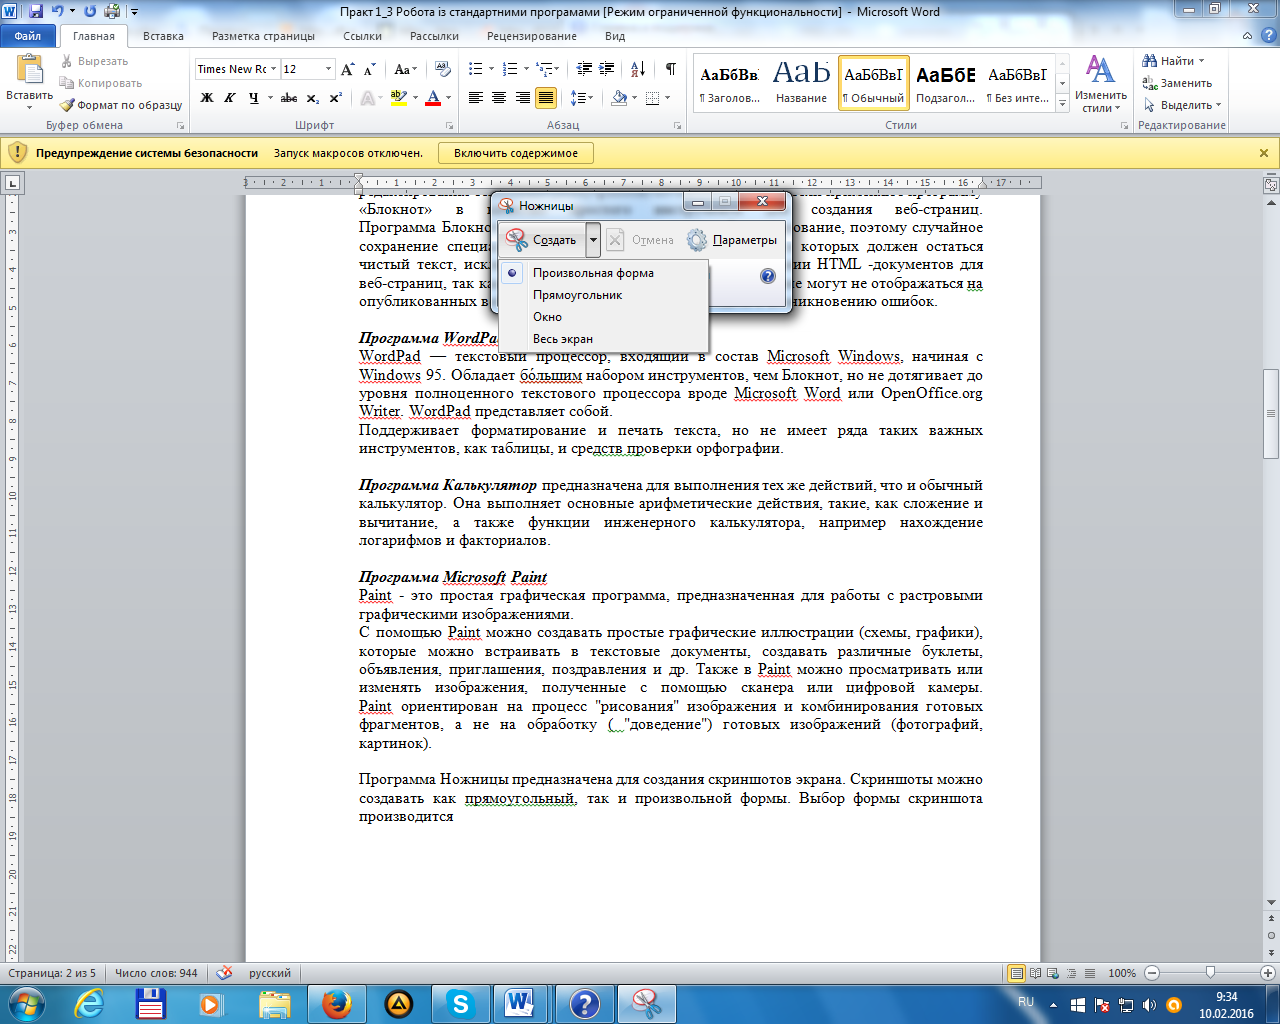Image resolution: width=1280 pixels, height=1024 pixels.
Task: Open the font size dropdown showing 12
Action: [x=328, y=69]
